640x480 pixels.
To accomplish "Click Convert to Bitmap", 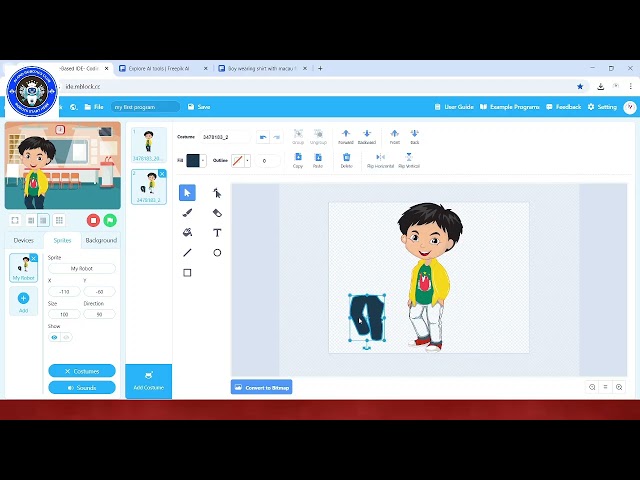I will tap(262, 387).
